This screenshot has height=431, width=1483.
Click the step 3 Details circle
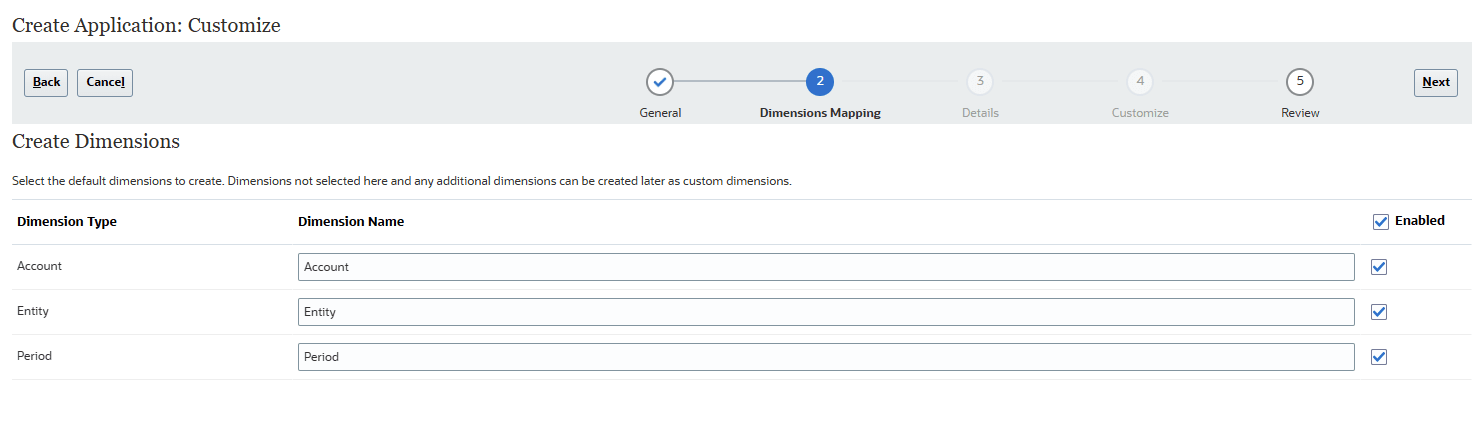pos(980,82)
